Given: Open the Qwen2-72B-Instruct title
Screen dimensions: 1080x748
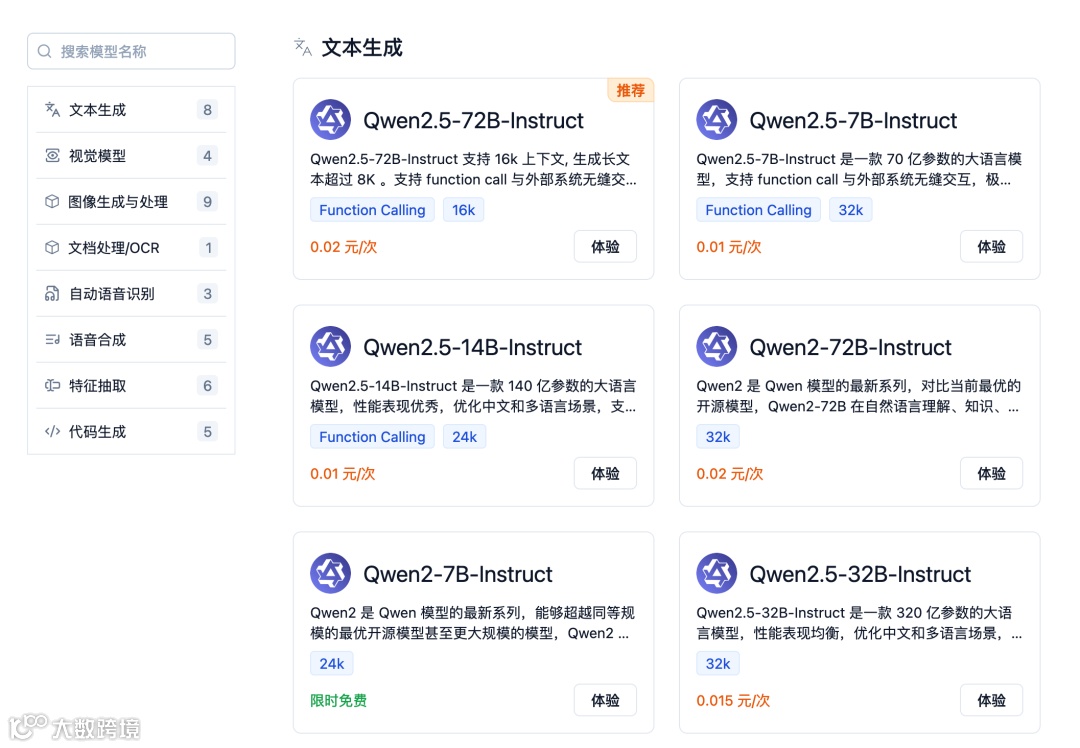Looking at the screenshot, I should point(851,347).
